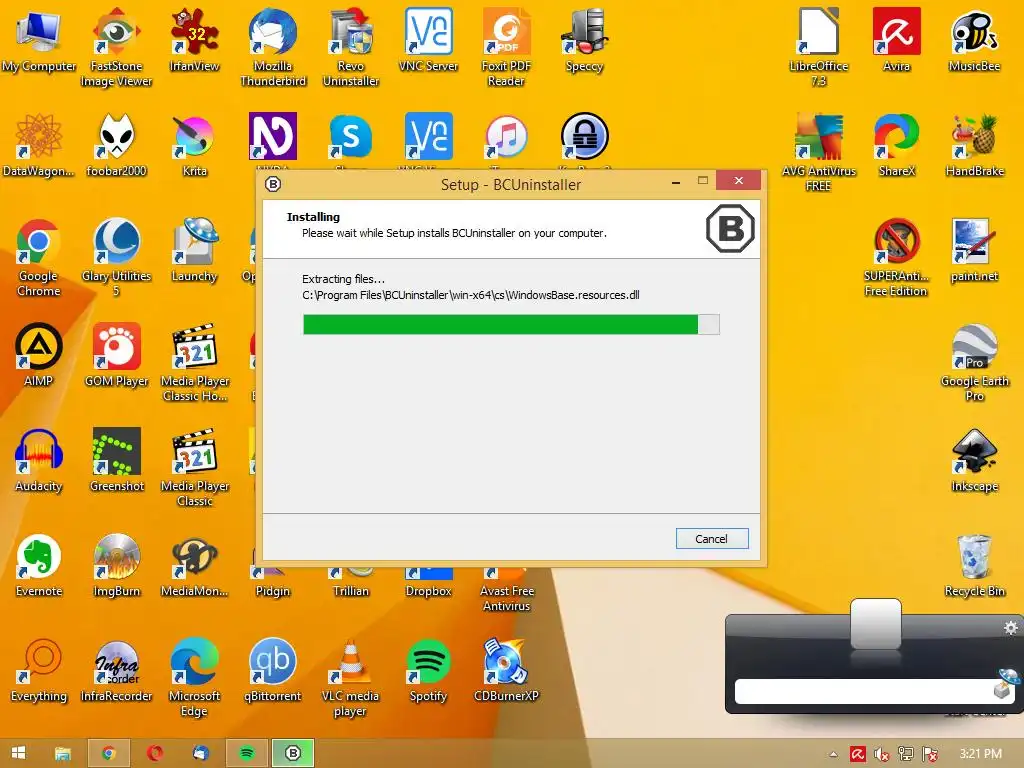Open My Computer desktop icon
The width and height of the screenshot is (1024, 768).
pyautogui.click(x=39, y=41)
